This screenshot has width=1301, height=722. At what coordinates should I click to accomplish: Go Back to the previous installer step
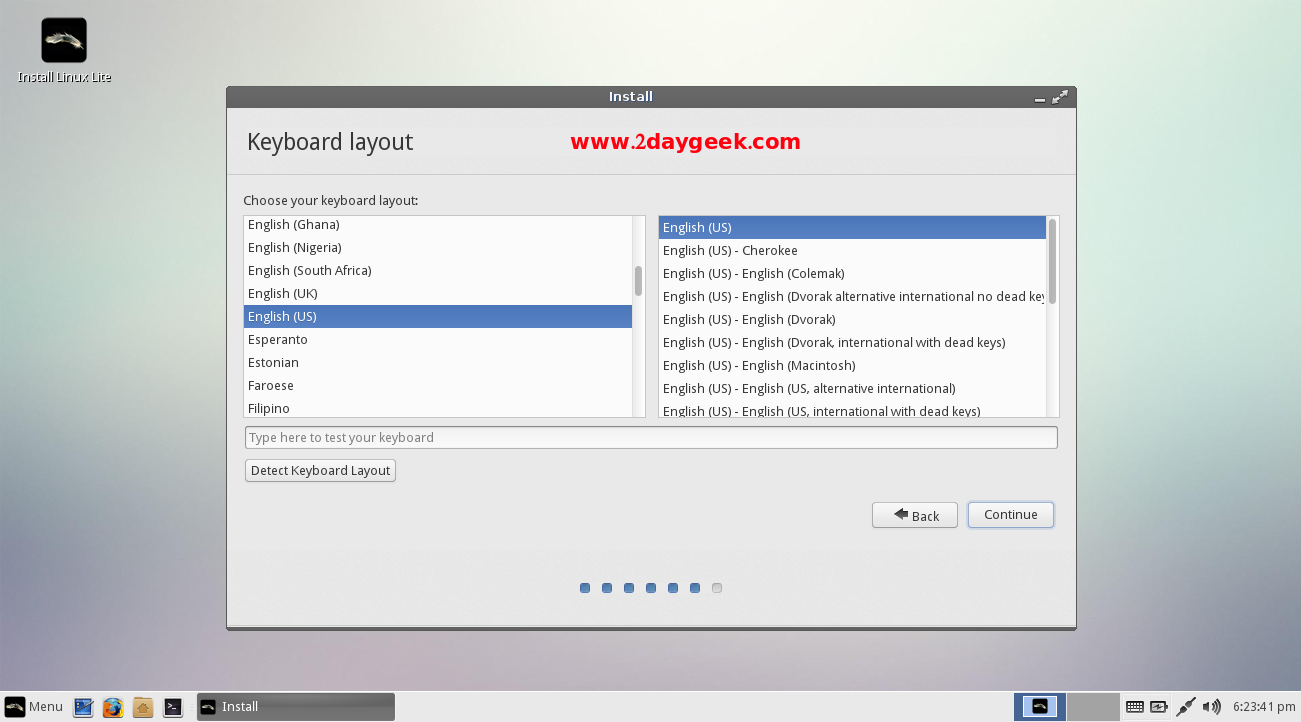[914, 515]
